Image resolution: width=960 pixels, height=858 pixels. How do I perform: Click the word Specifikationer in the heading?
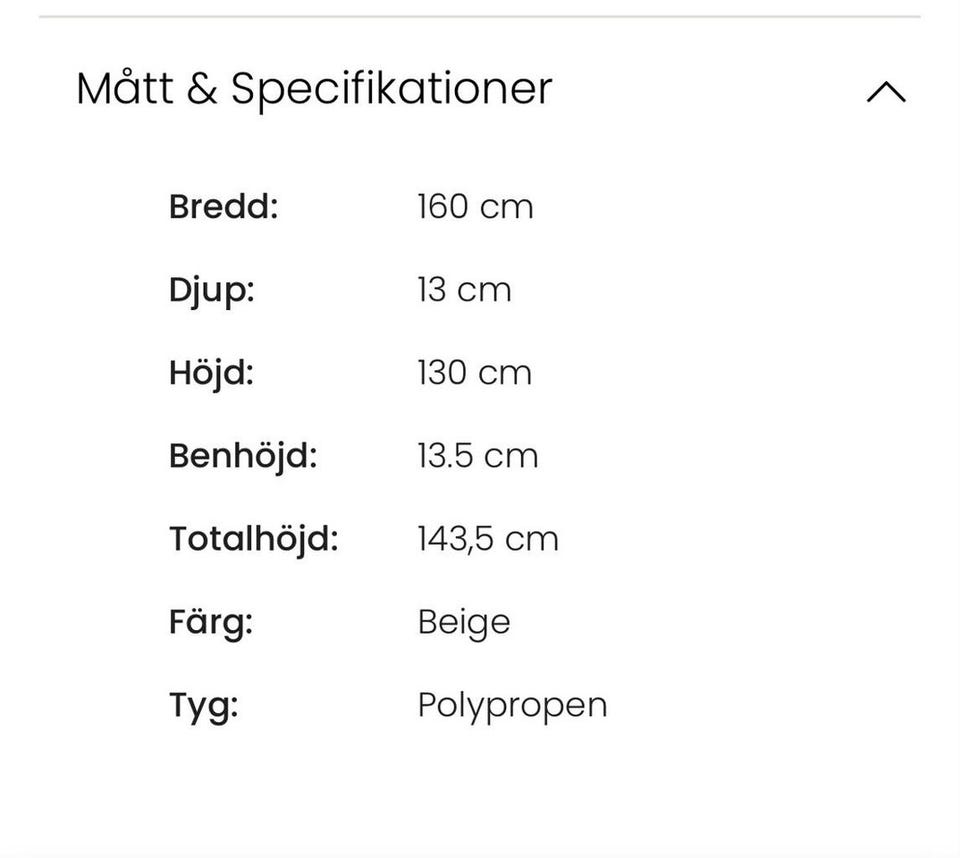point(391,89)
